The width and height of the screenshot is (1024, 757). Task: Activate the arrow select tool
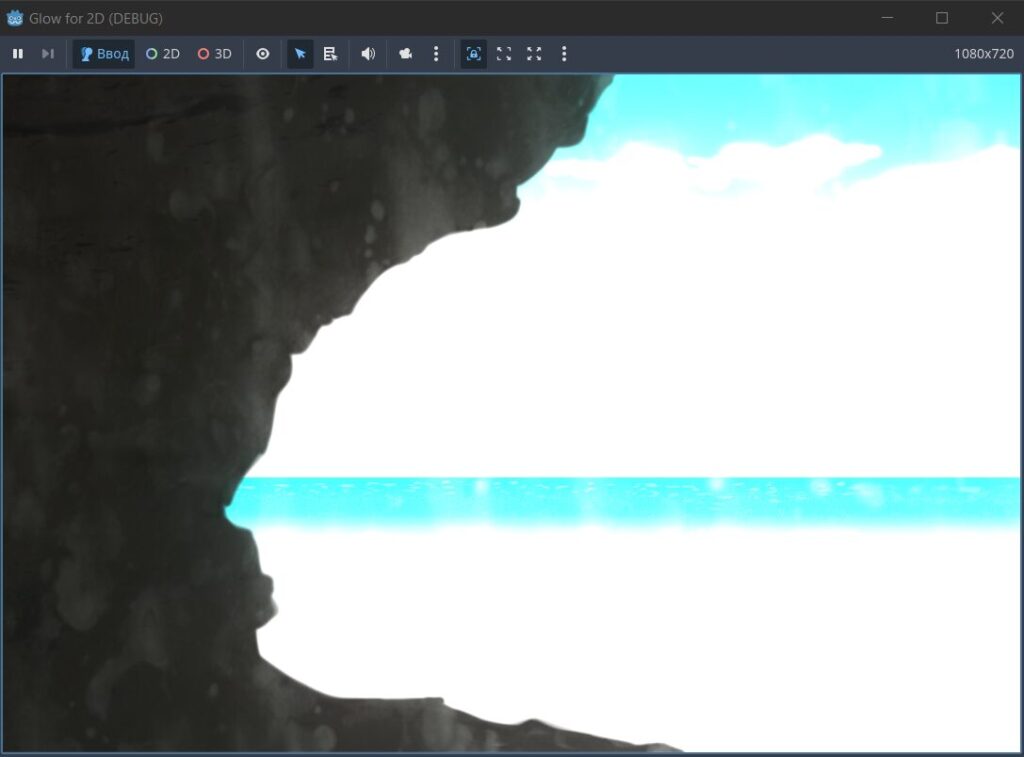click(x=300, y=54)
